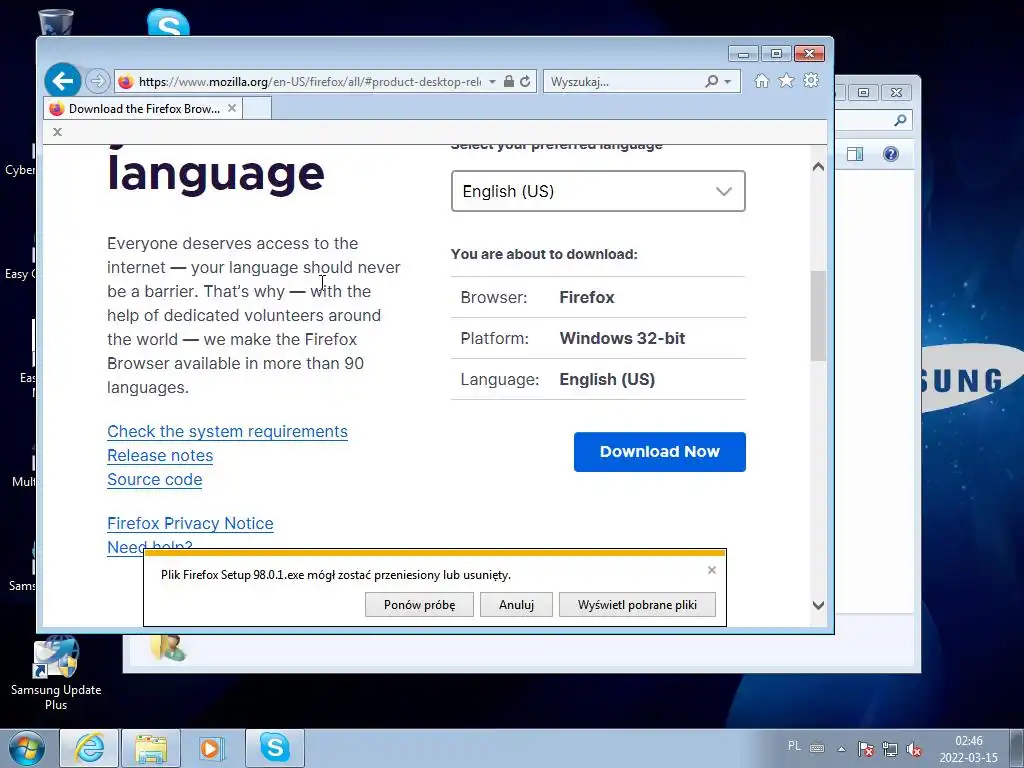This screenshot has width=1024, height=768.
Task: Show hidden tray icons arrow
Action: point(842,749)
